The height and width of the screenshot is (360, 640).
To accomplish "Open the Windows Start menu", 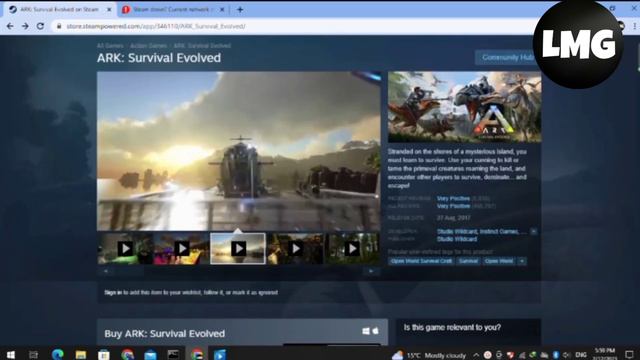I will coord(11,355).
